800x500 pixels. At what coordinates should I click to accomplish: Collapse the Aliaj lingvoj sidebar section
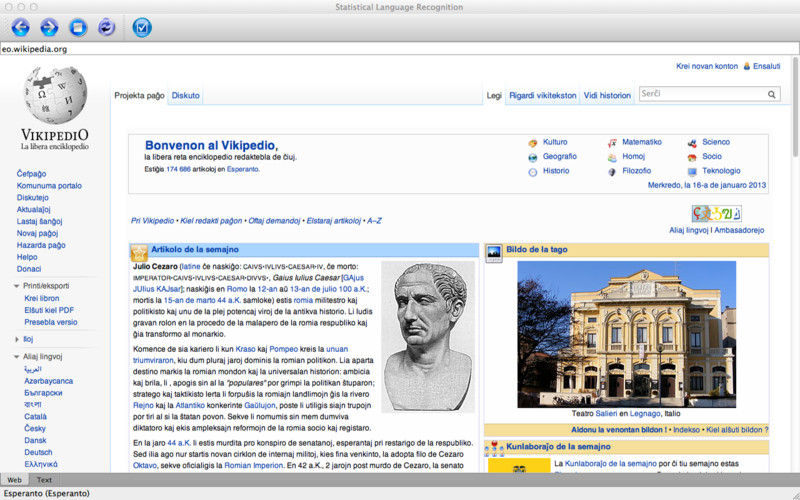pyautogui.click(x=16, y=357)
